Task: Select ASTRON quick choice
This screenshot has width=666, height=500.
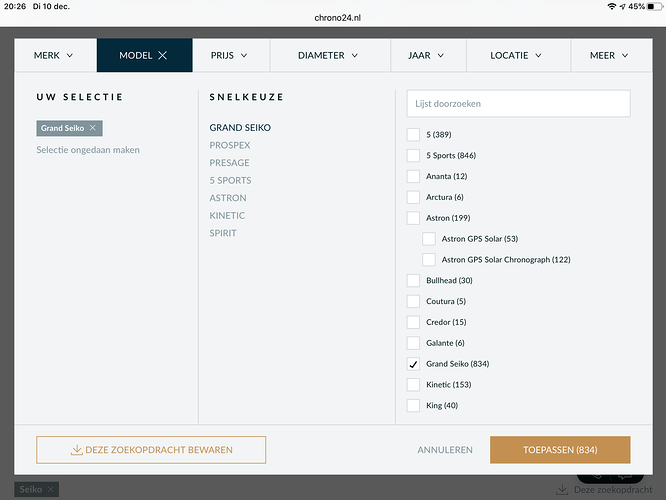Action: point(228,198)
